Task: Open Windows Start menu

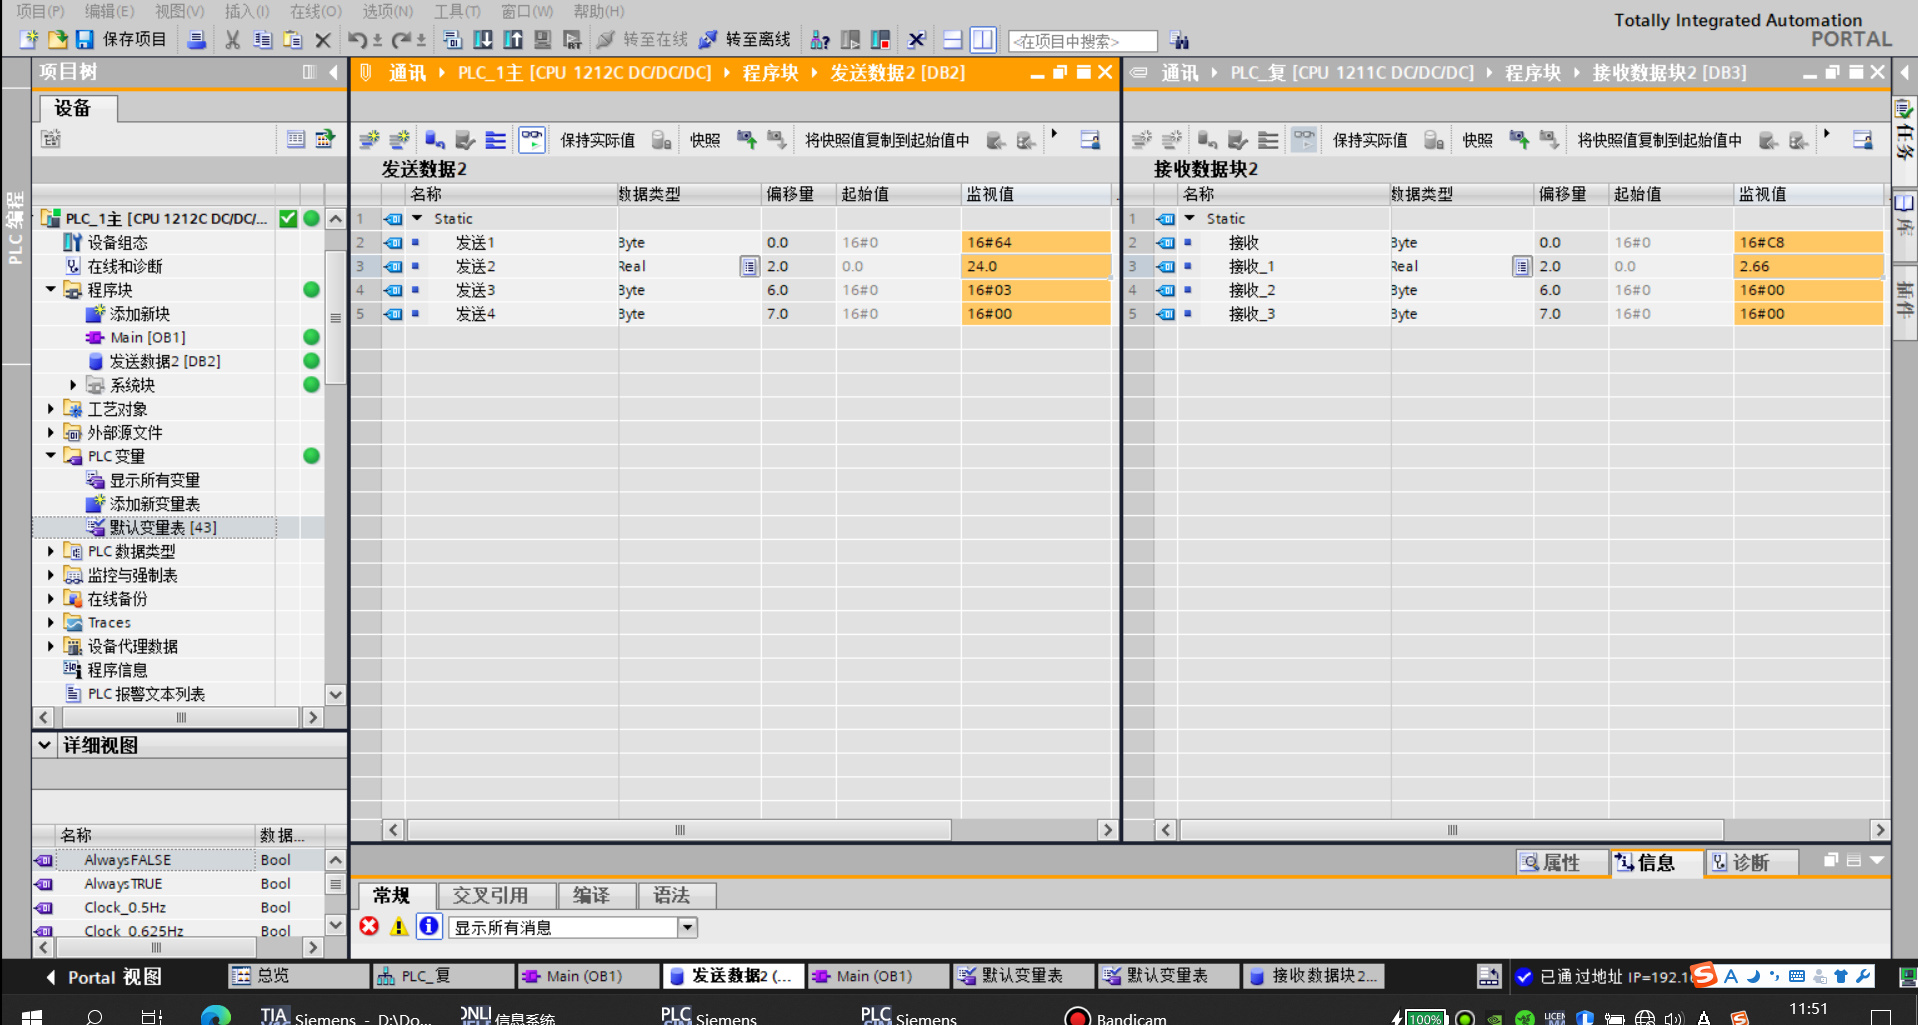Action: pos(31,1016)
